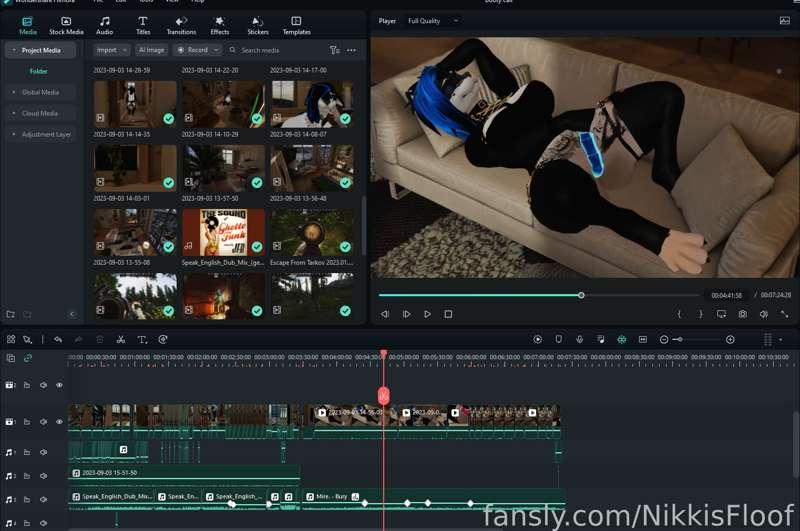Stop playback in the player
This screenshot has height=531, width=800.
pyautogui.click(x=448, y=314)
